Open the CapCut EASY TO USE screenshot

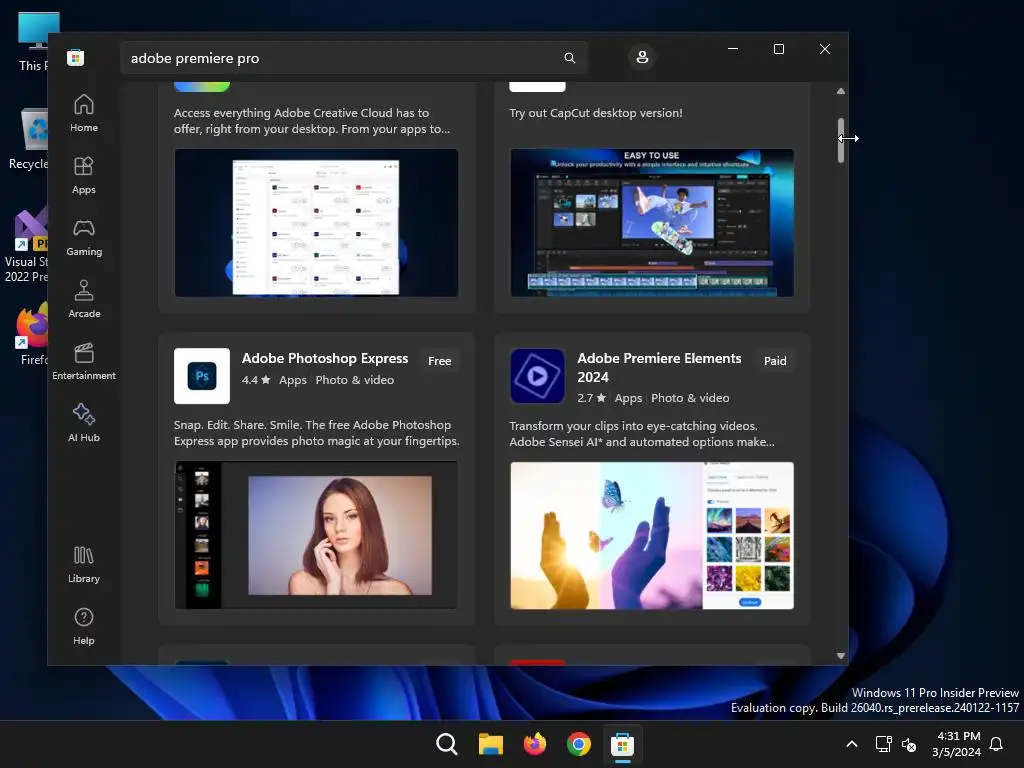(x=652, y=223)
